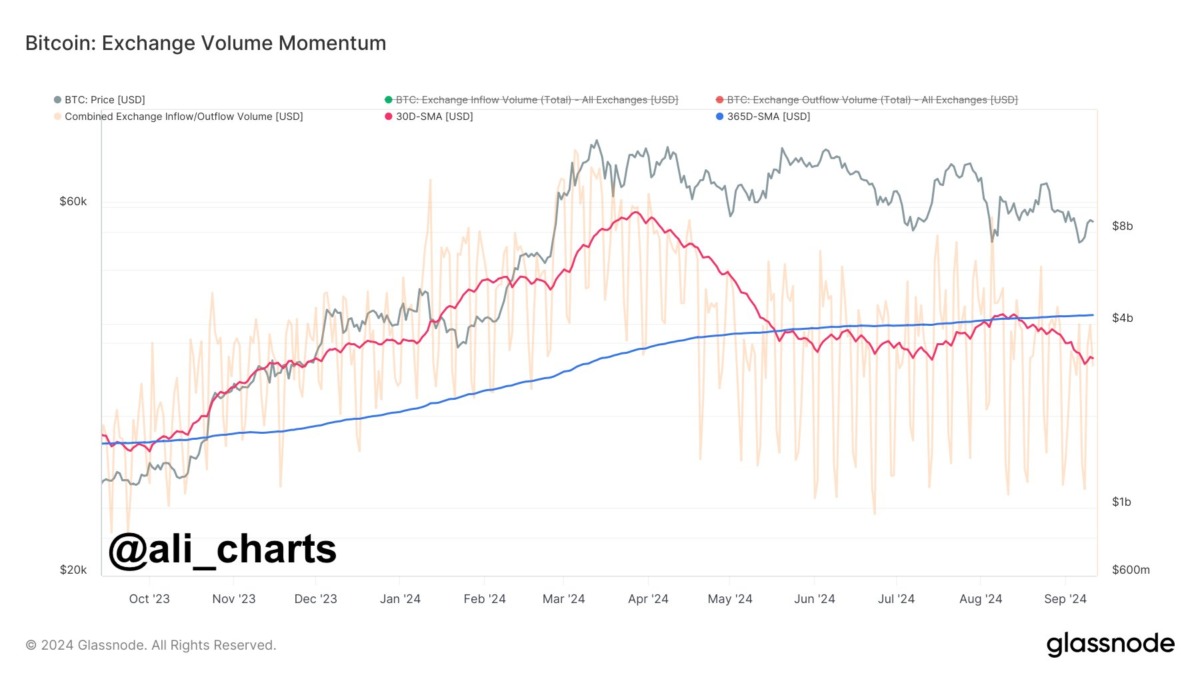Image resolution: width=1200 pixels, height=675 pixels.
Task: Enable the struck-through Exchange Outflow Volume series
Action: tap(872, 100)
